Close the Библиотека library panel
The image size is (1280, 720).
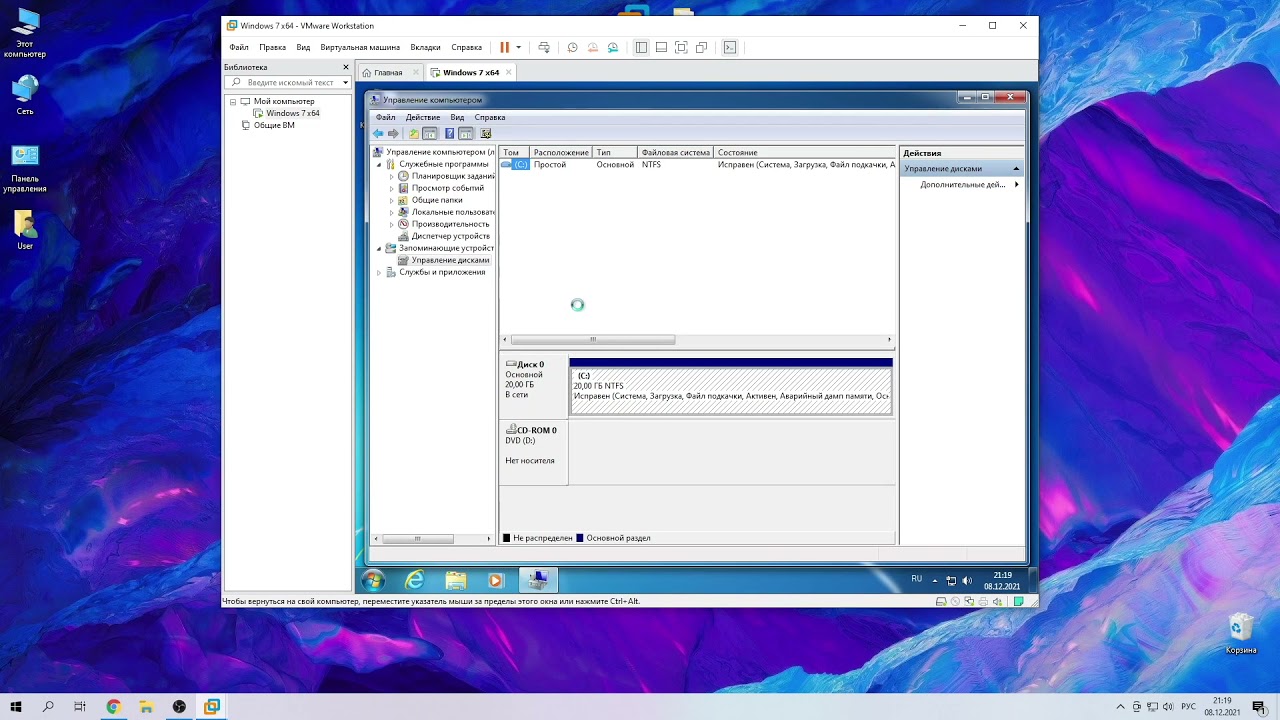346,67
